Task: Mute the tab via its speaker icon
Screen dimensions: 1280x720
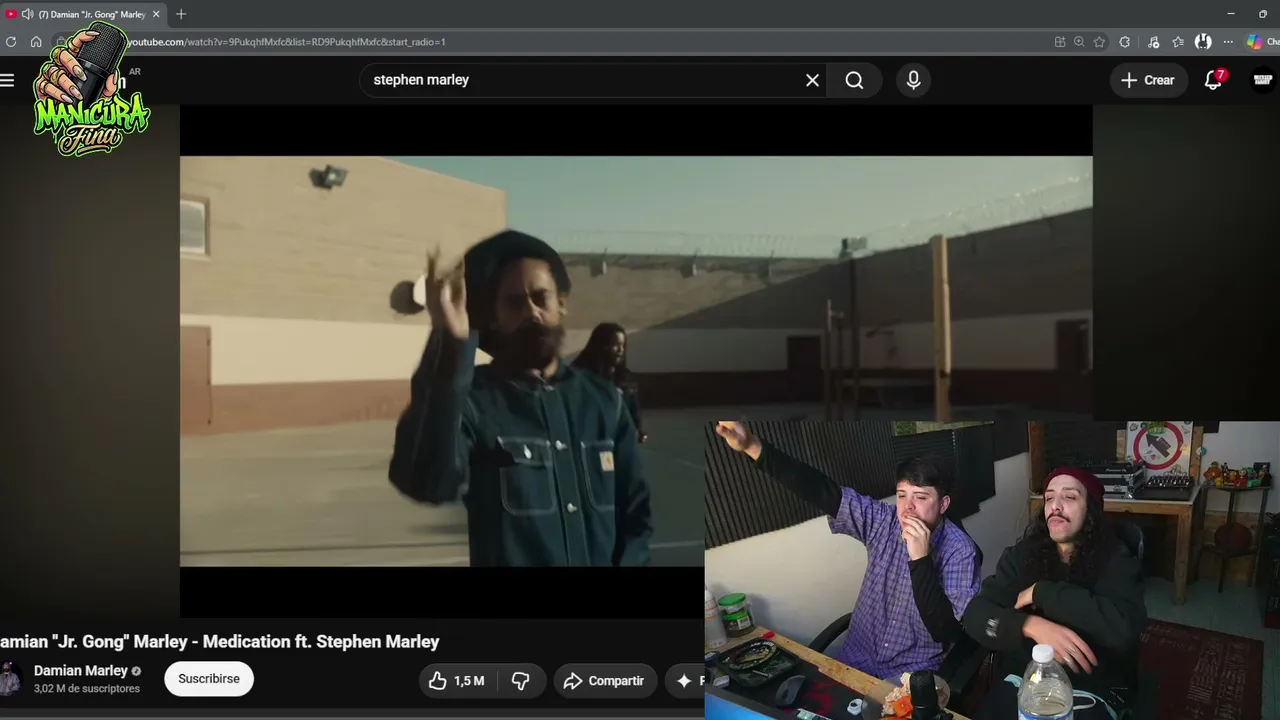Action: pyautogui.click(x=27, y=14)
